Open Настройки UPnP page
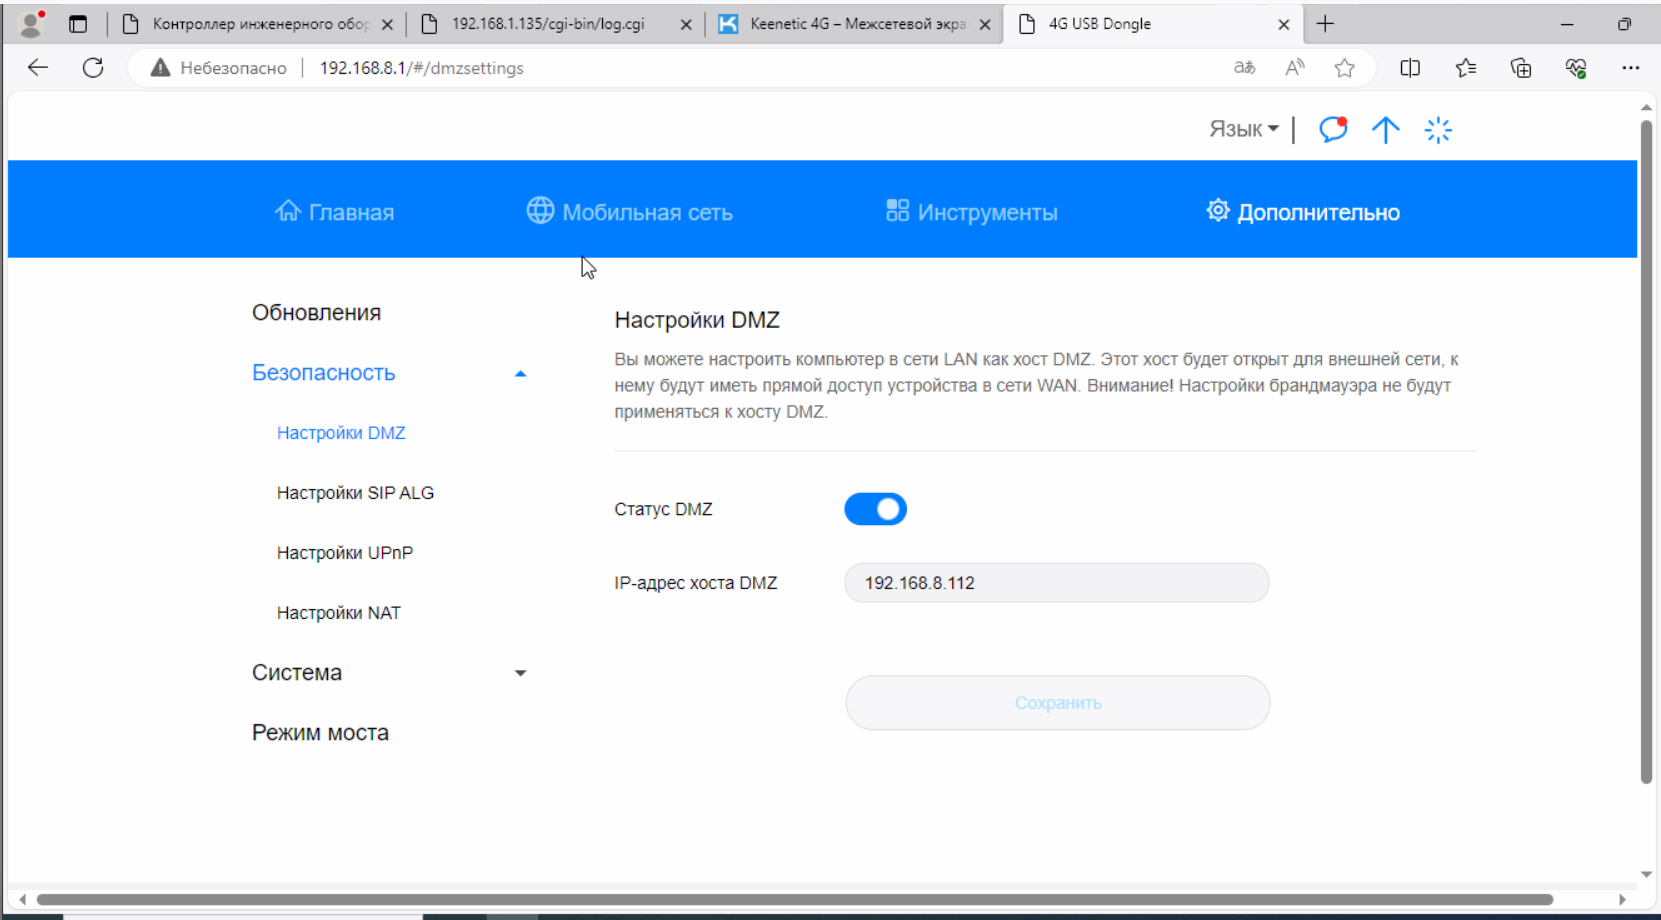Viewport: 1661px width, 920px height. [x=345, y=553]
